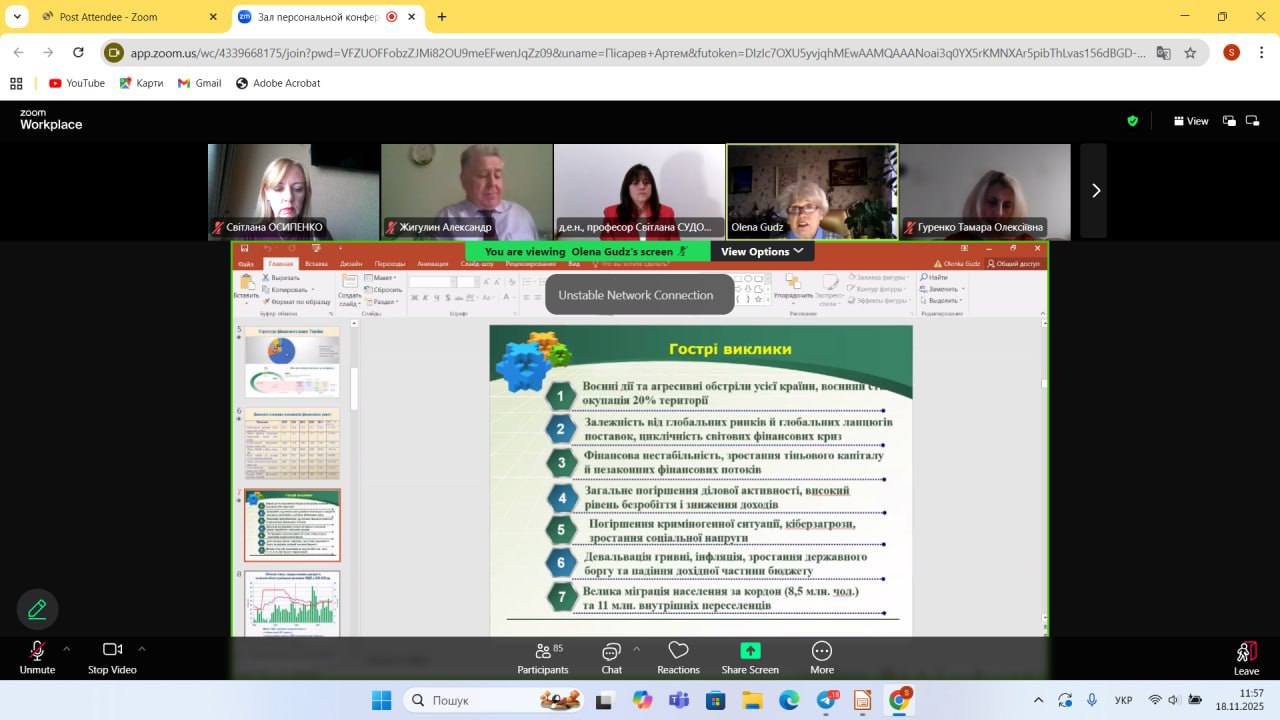Show next participants with right arrow
Image resolution: width=1280 pixels, height=720 pixels.
(1094, 190)
